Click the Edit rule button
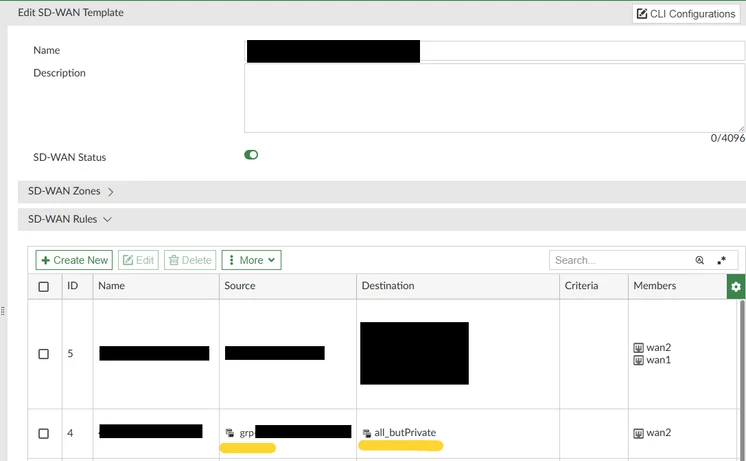The width and height of the screenshot is (746, 461). coord(138,260)
